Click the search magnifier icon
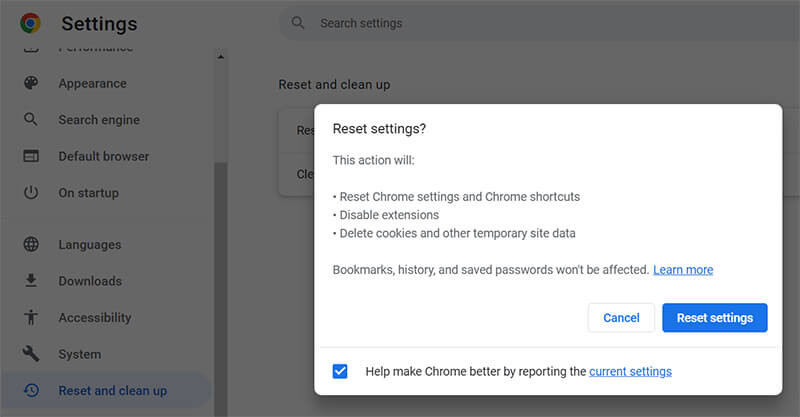Viewport: 800px width, 417px height. pyautogui.click(x=298, y=23)
